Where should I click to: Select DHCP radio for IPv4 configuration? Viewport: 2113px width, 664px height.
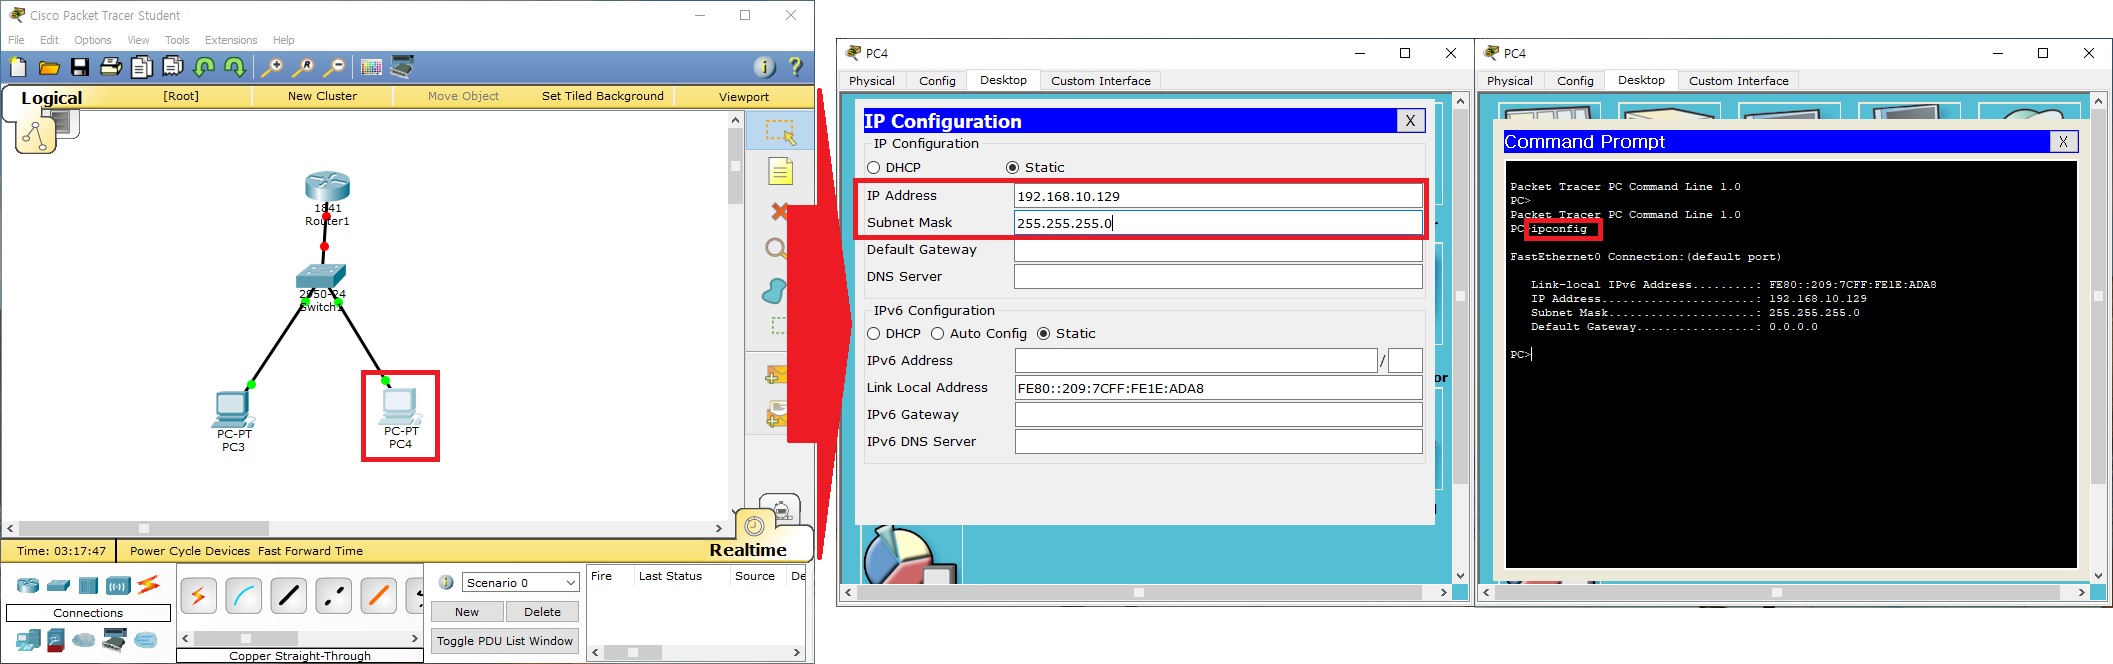tap(874, 168)
